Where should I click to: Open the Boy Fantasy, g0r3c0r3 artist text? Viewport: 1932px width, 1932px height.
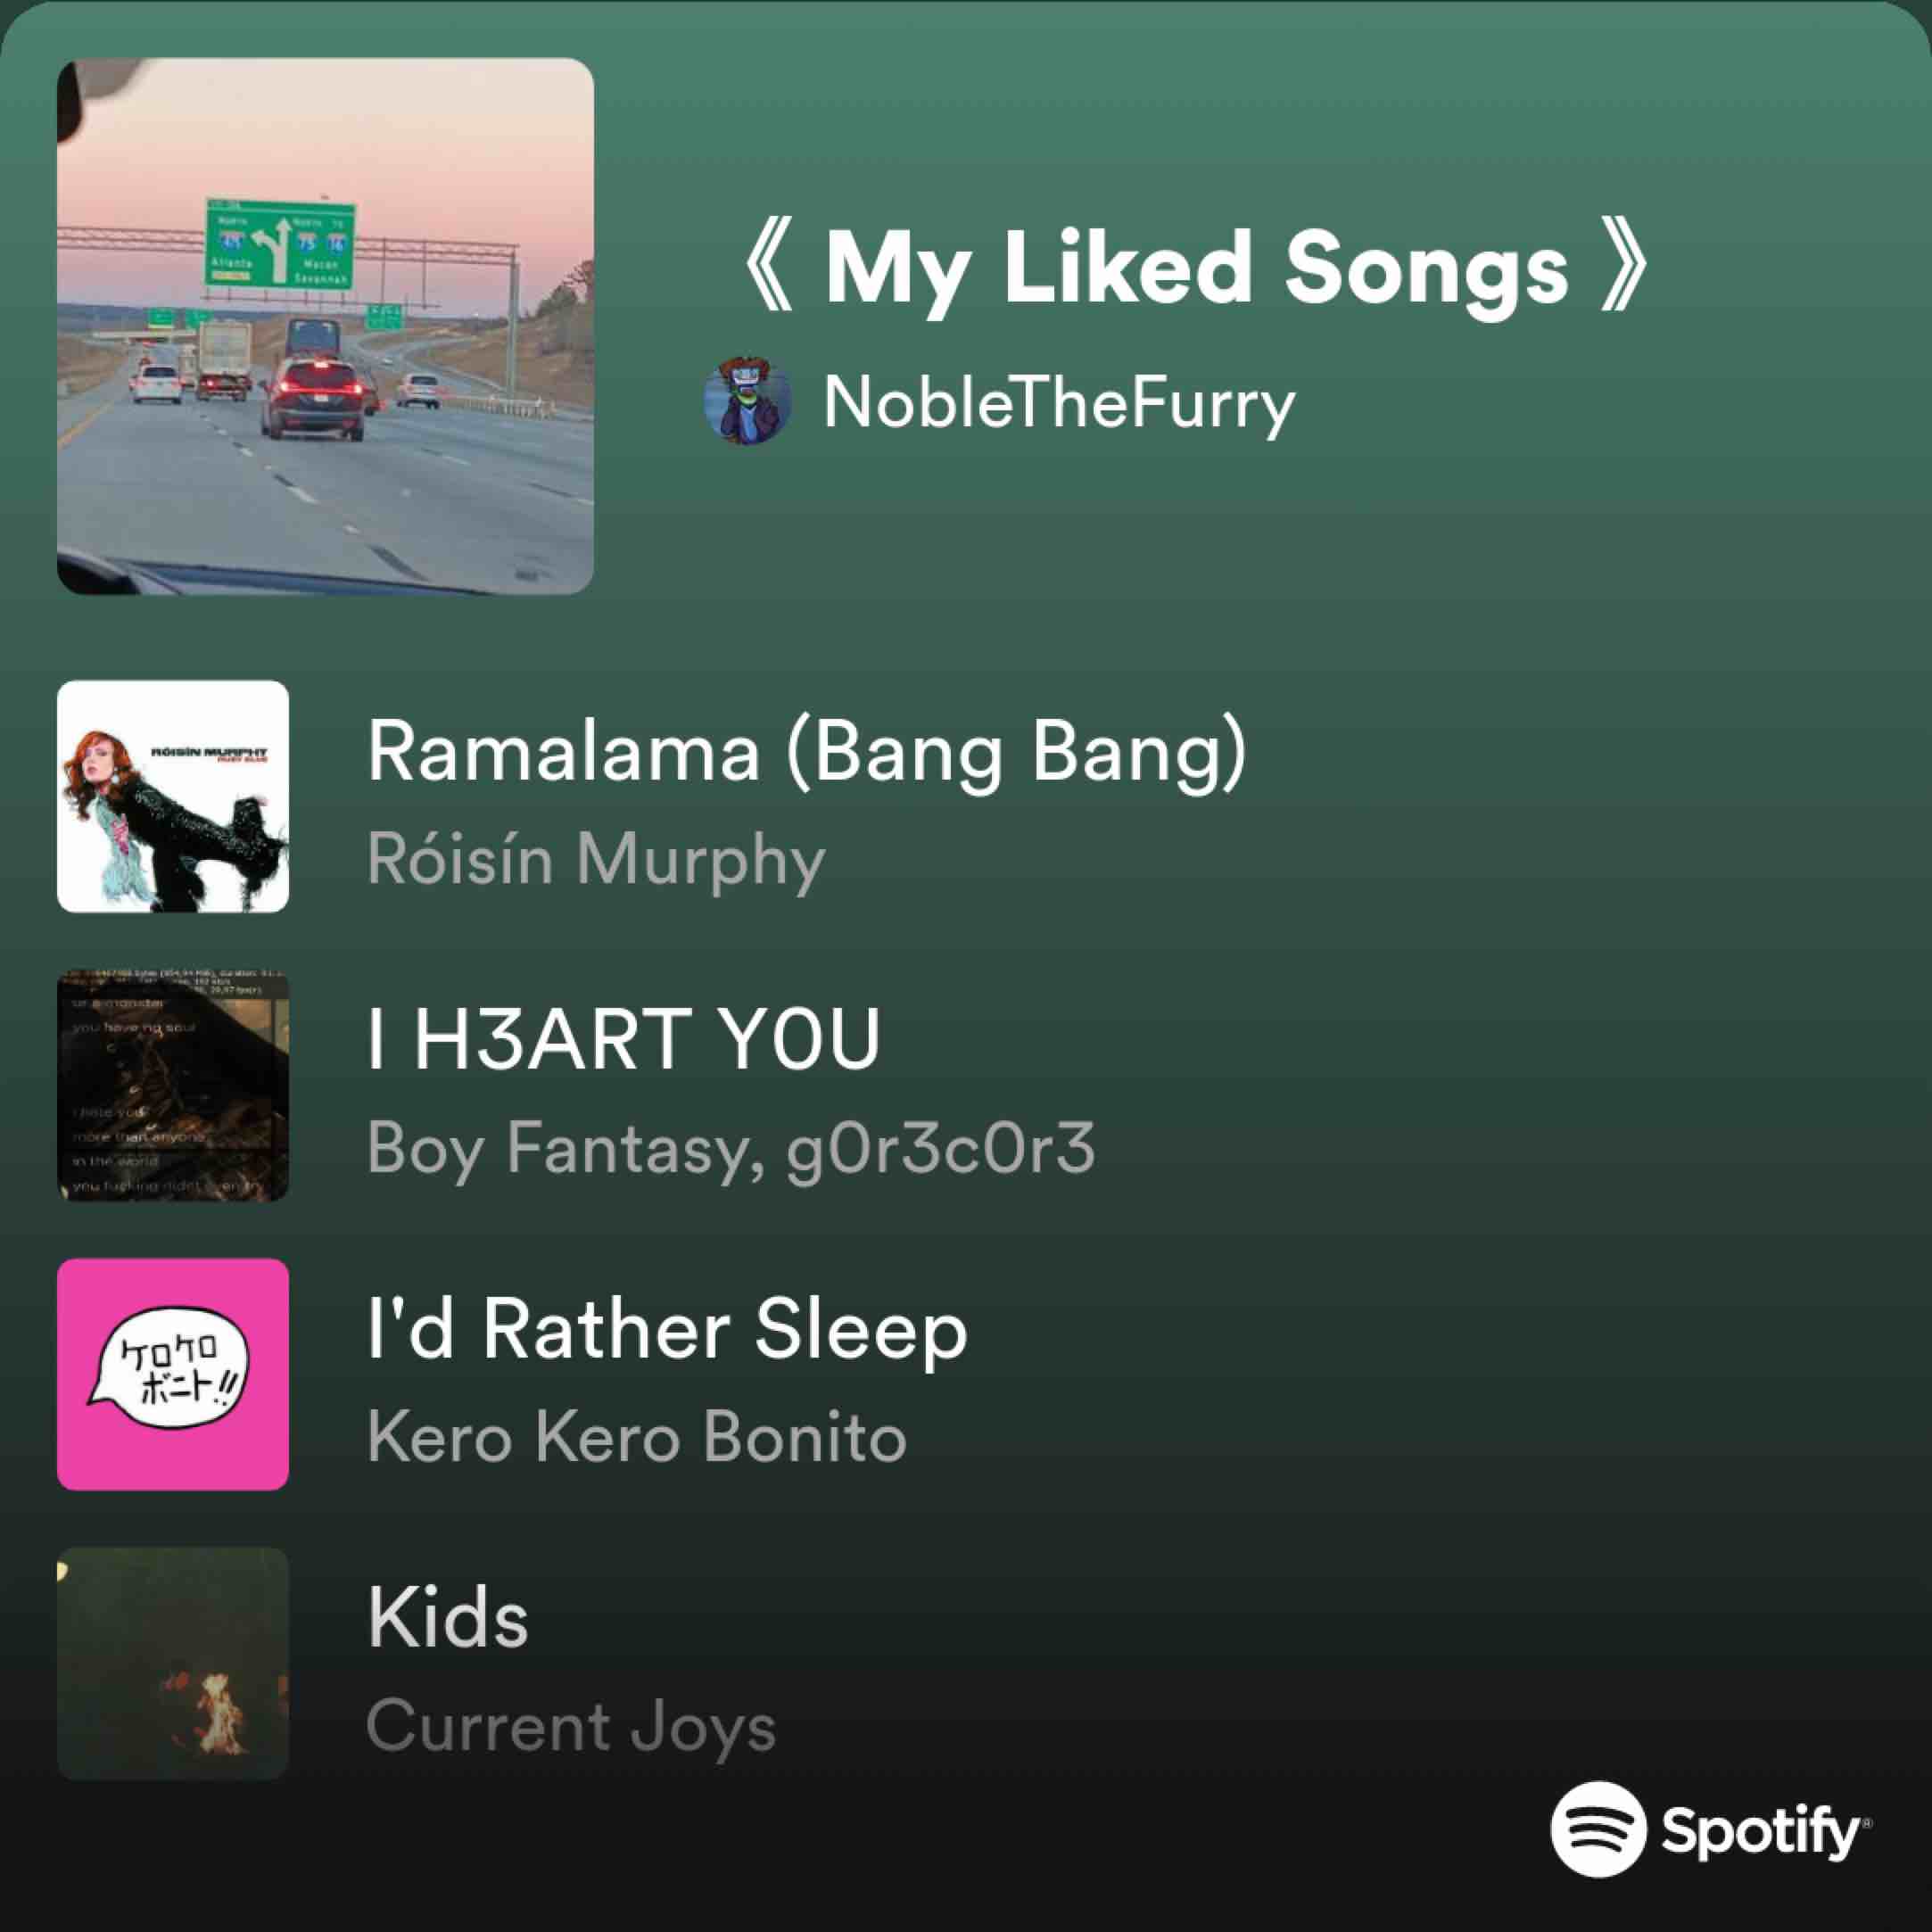(x=731, y=1148)
